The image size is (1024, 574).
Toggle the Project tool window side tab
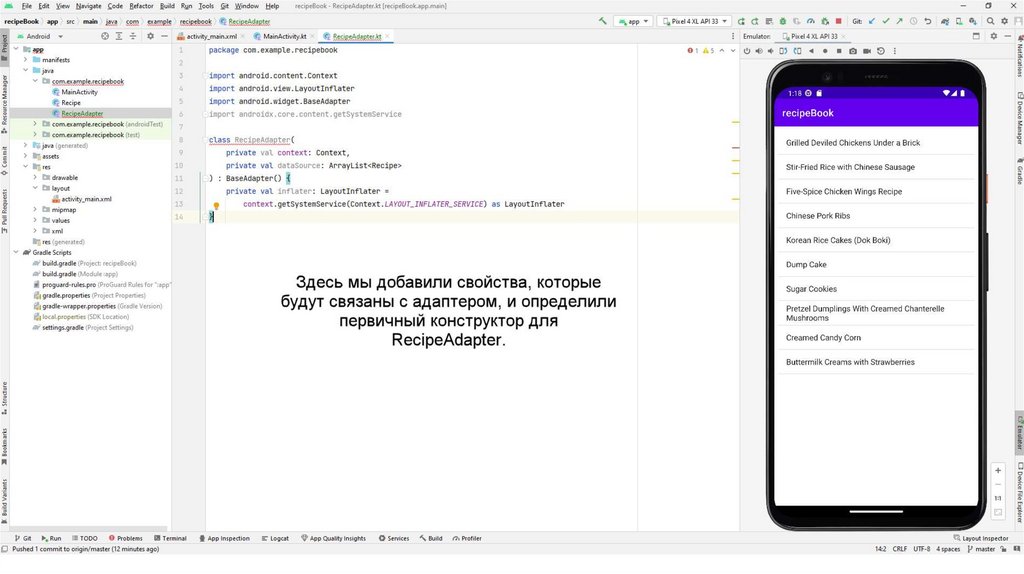tap(4, 43)
